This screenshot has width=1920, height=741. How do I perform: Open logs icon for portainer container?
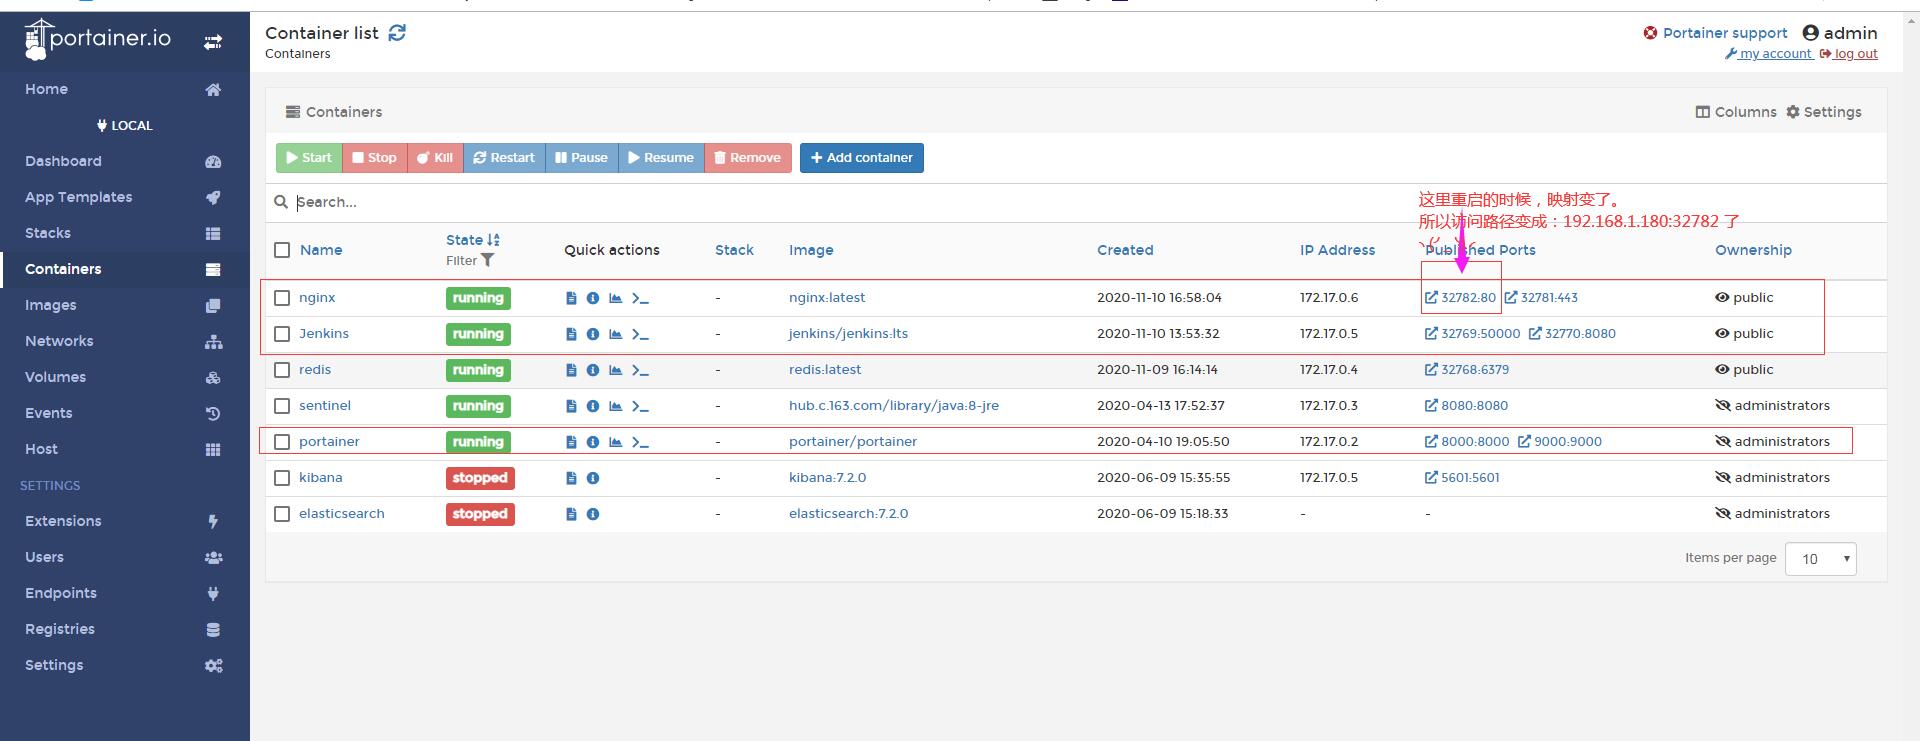[571, 442]
